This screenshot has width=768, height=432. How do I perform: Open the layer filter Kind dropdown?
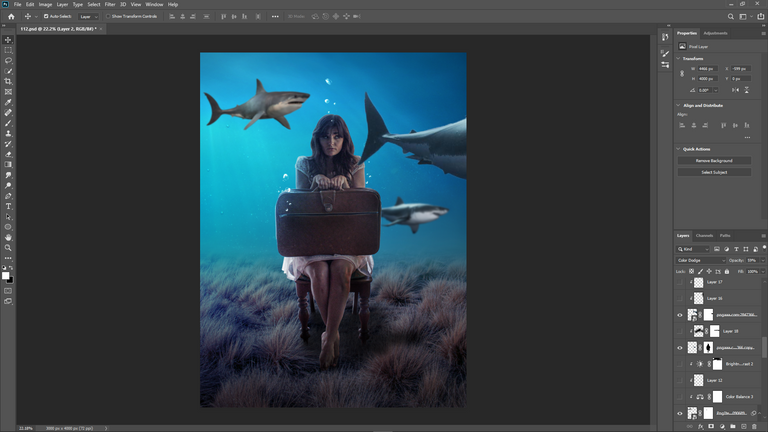click(693, 249)
